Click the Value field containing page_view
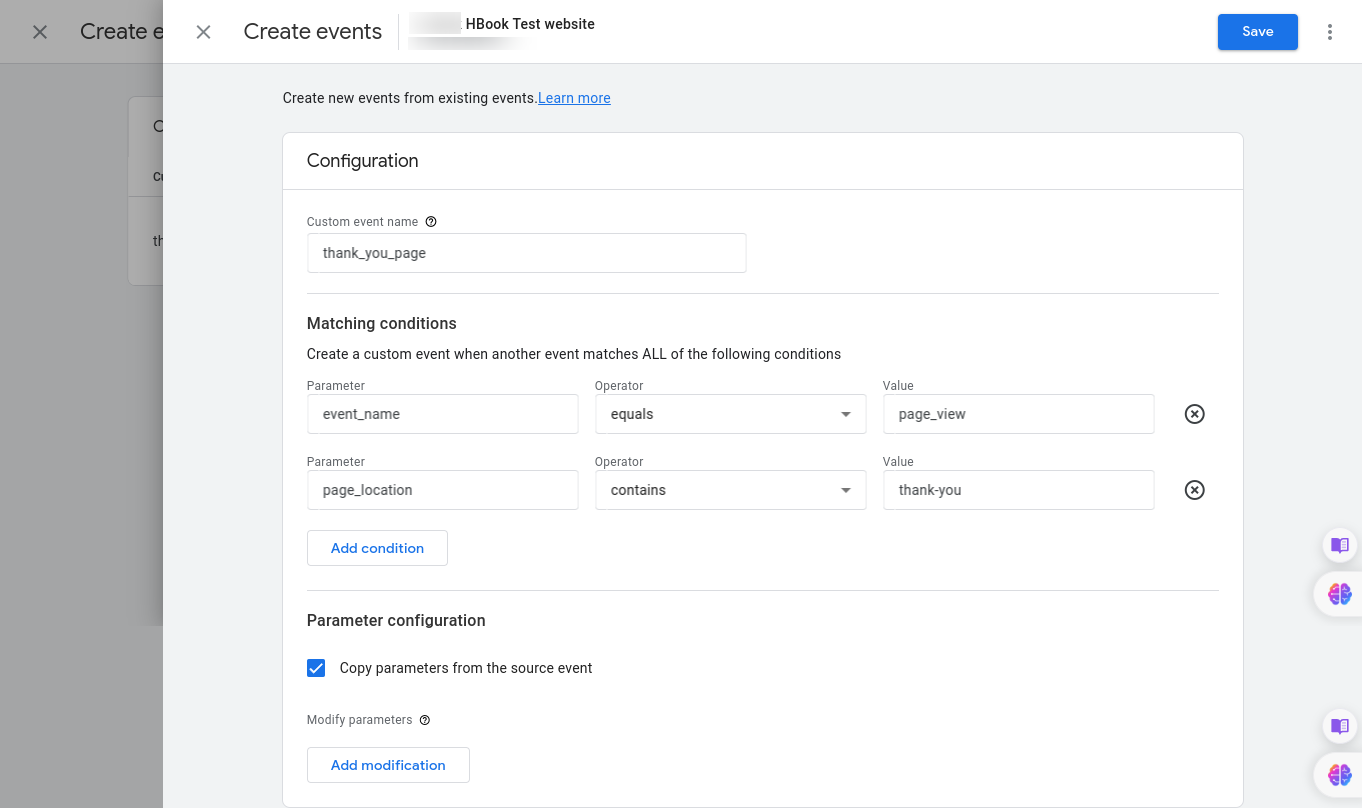 coord(1018,413)
